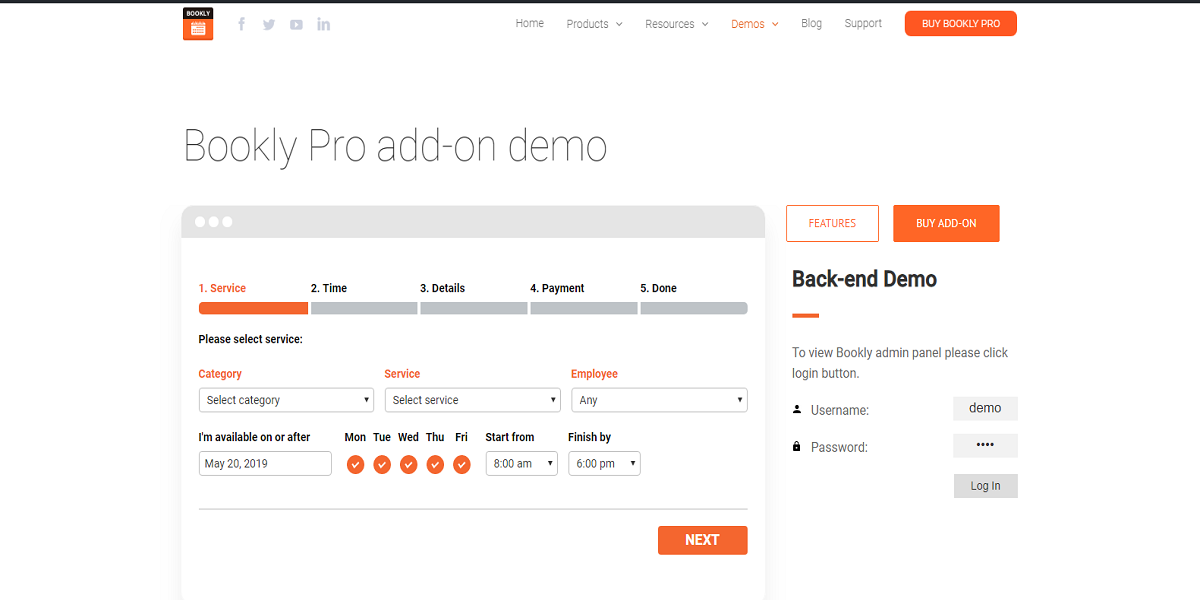Go to the Home nav item
Image resolution: width=1200 pixels, height=600 pixels.
[x=530, y=23]
